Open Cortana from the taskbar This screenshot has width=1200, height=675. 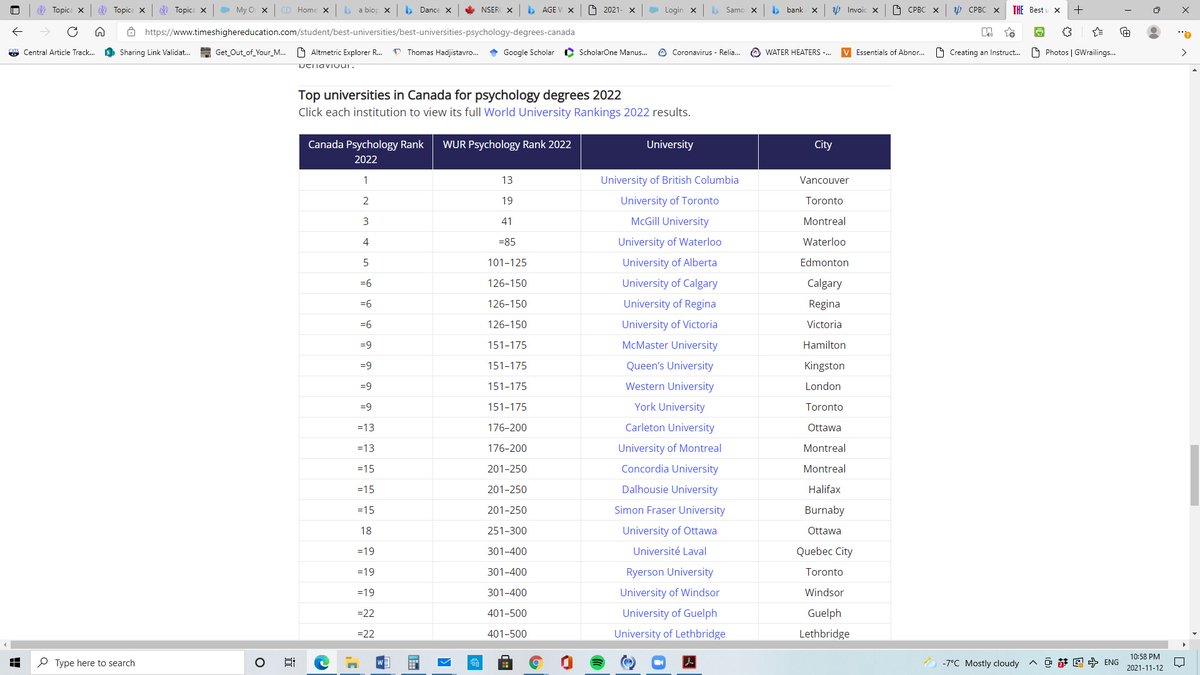tap(260, 662)
